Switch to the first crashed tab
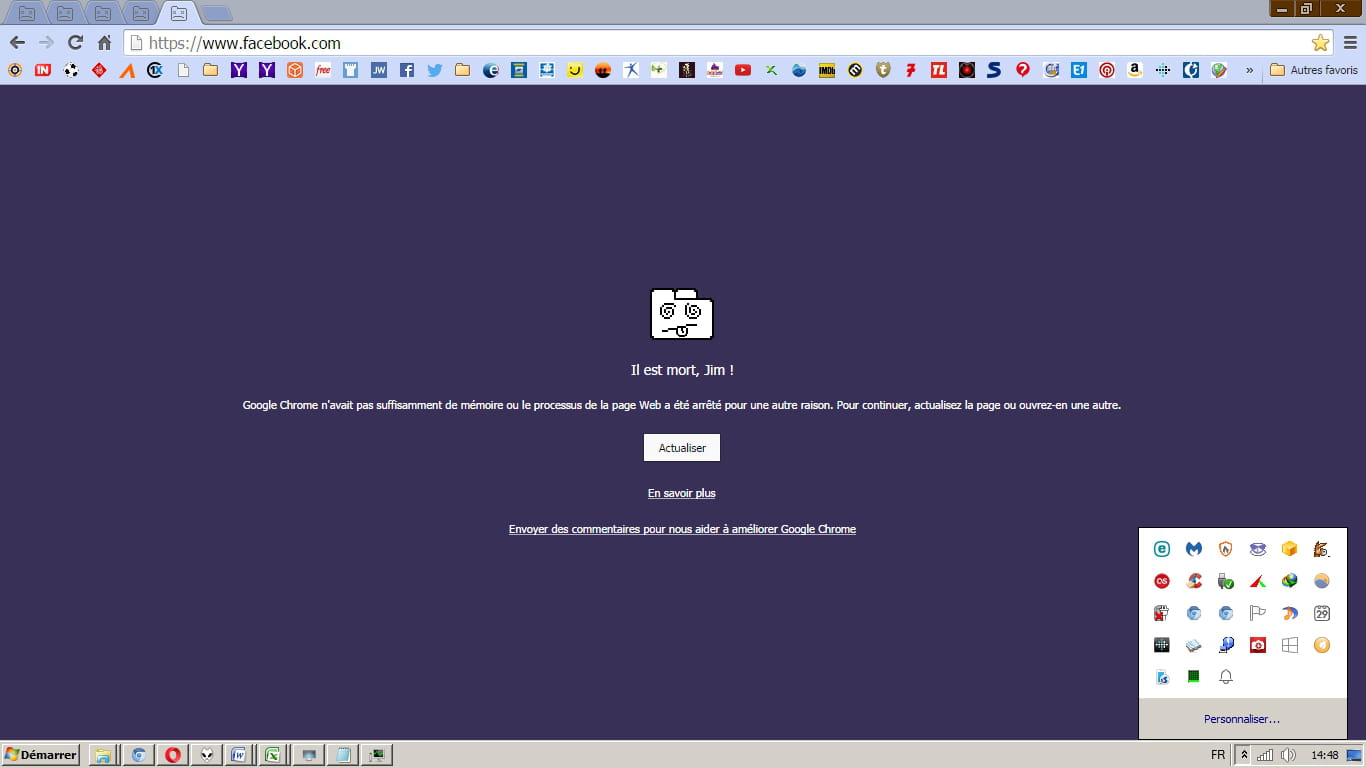Screen dimensions: 1366x768 27,13
